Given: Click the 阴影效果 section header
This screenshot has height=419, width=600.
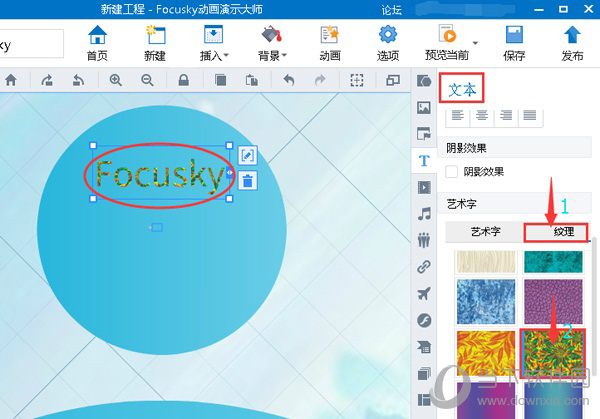Looking at the screenshot, I should pos(514,147).
